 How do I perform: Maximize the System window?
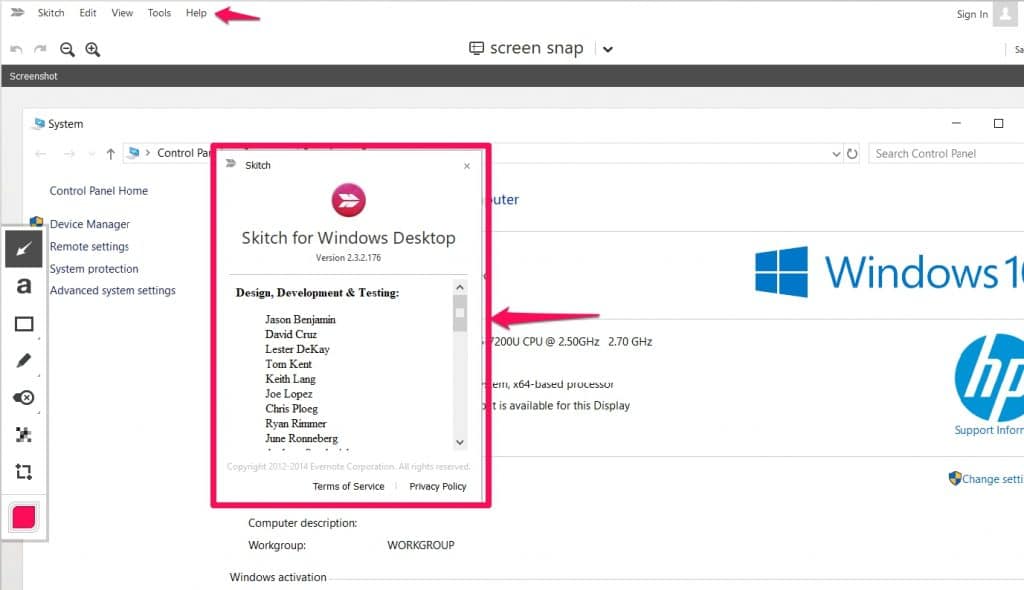998,123
